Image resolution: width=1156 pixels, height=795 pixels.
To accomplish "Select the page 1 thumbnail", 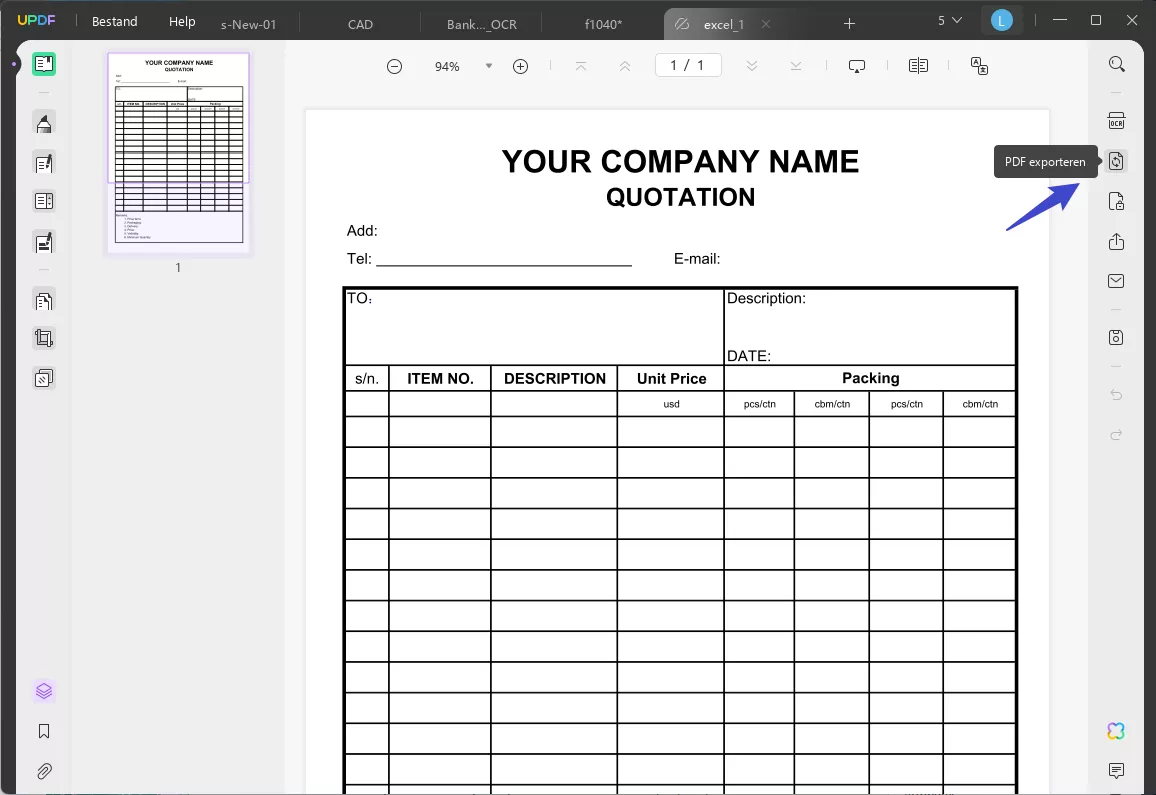I will click(x=178, y=152).
